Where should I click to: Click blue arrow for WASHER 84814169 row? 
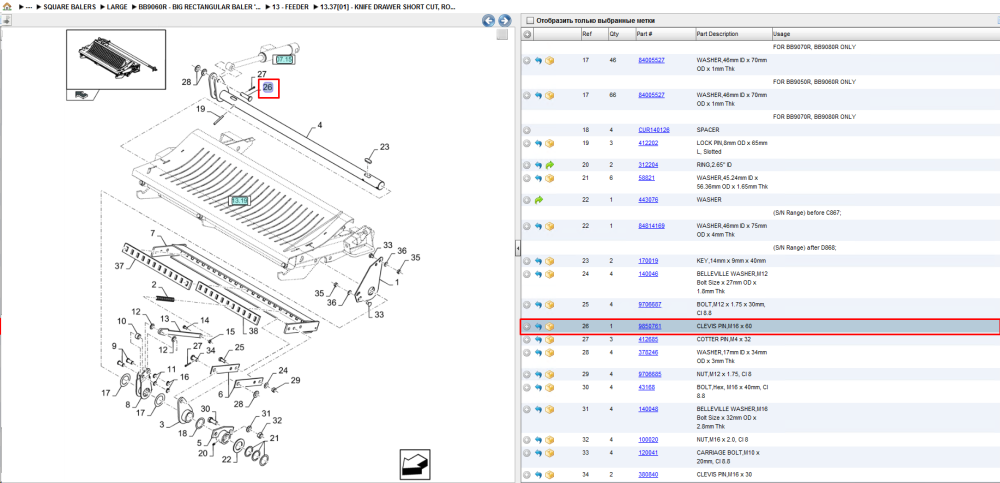[538, 226]
